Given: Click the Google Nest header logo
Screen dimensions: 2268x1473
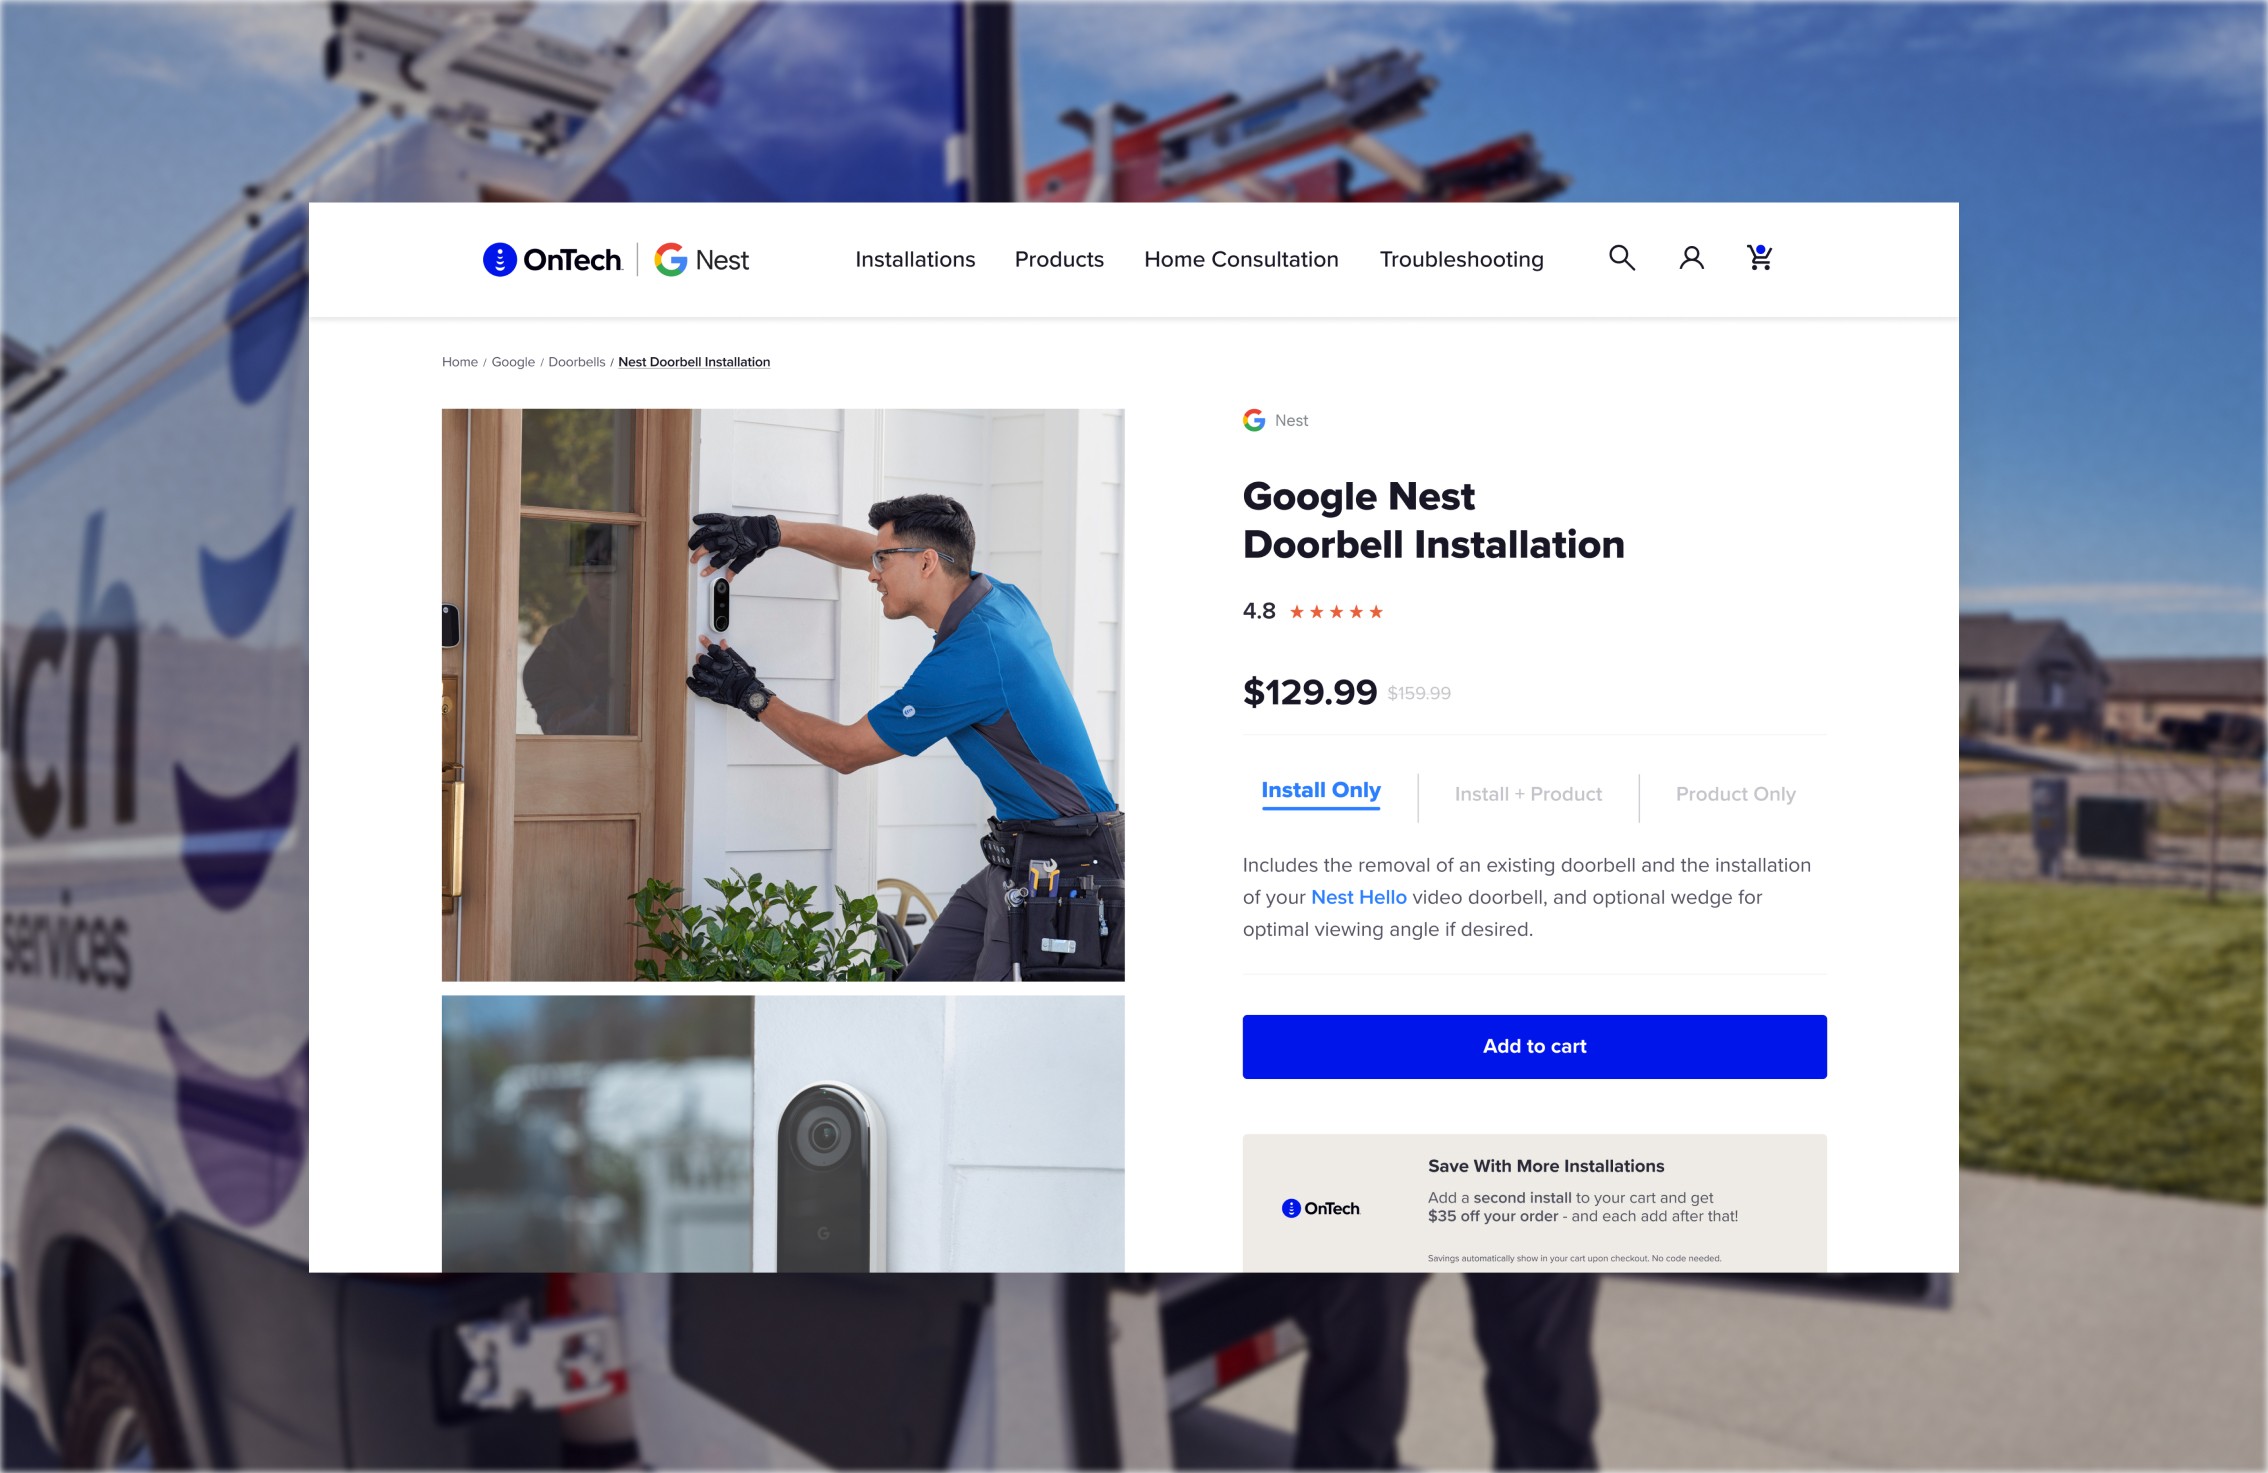Looking at the screenshot, I should [x=702, y=260].
